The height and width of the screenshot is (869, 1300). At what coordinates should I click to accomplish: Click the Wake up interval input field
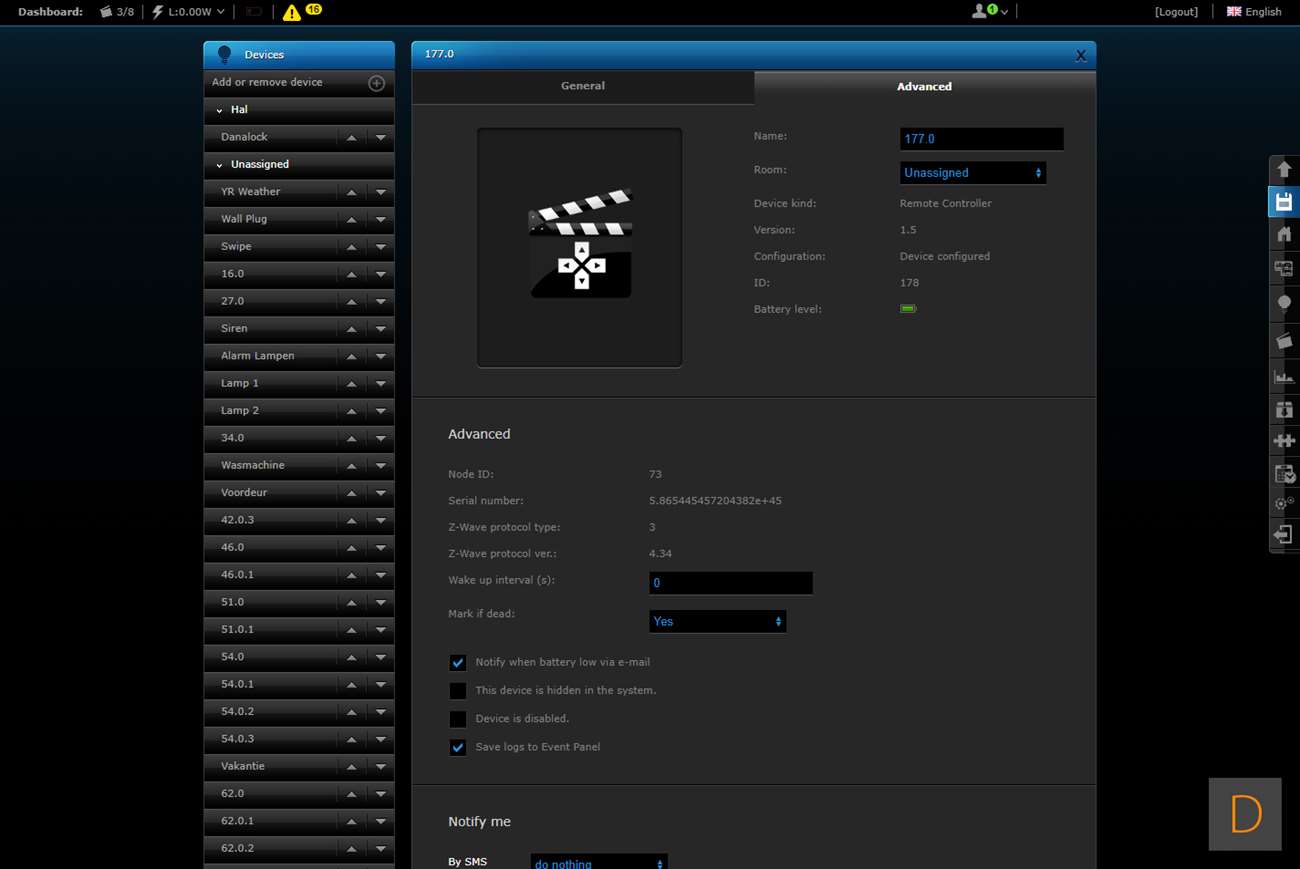pos(730,583)
